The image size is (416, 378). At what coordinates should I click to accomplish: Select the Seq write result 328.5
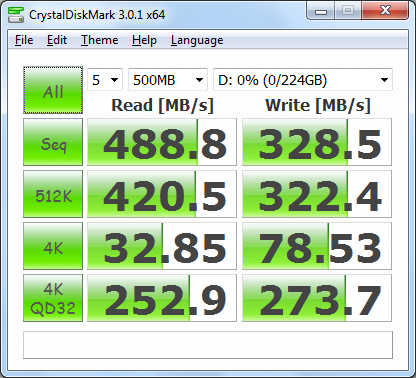pyautogui.click(x=317, y=142)
